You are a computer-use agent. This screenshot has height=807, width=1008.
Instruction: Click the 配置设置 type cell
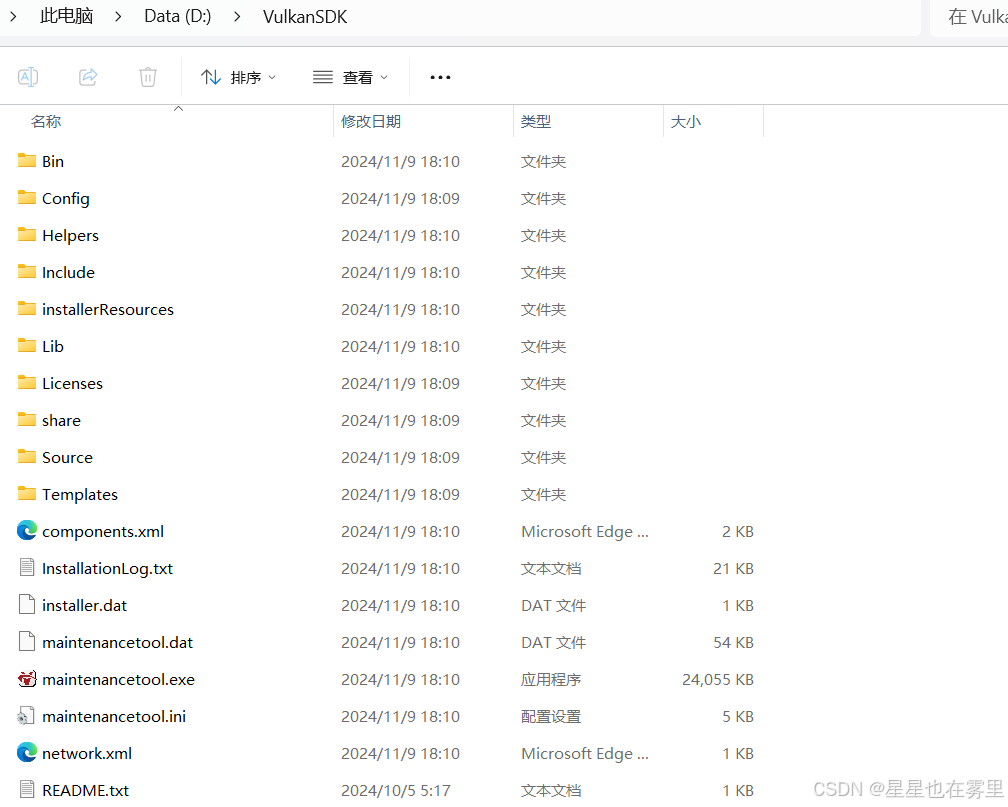pyautogui.click(x=551, y=716)
